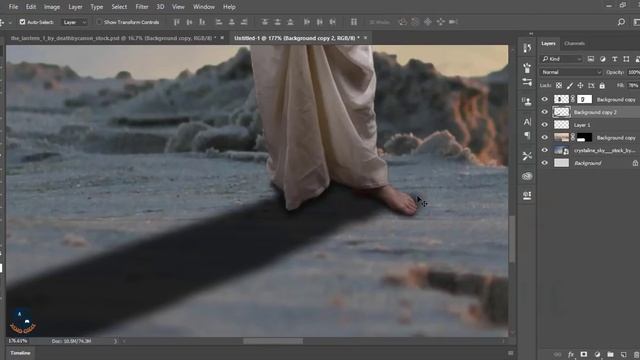Screen dimensions: 640x360
Task: Open the Auto-Select Layer dropdown
Action: click(x=74, y=22)
